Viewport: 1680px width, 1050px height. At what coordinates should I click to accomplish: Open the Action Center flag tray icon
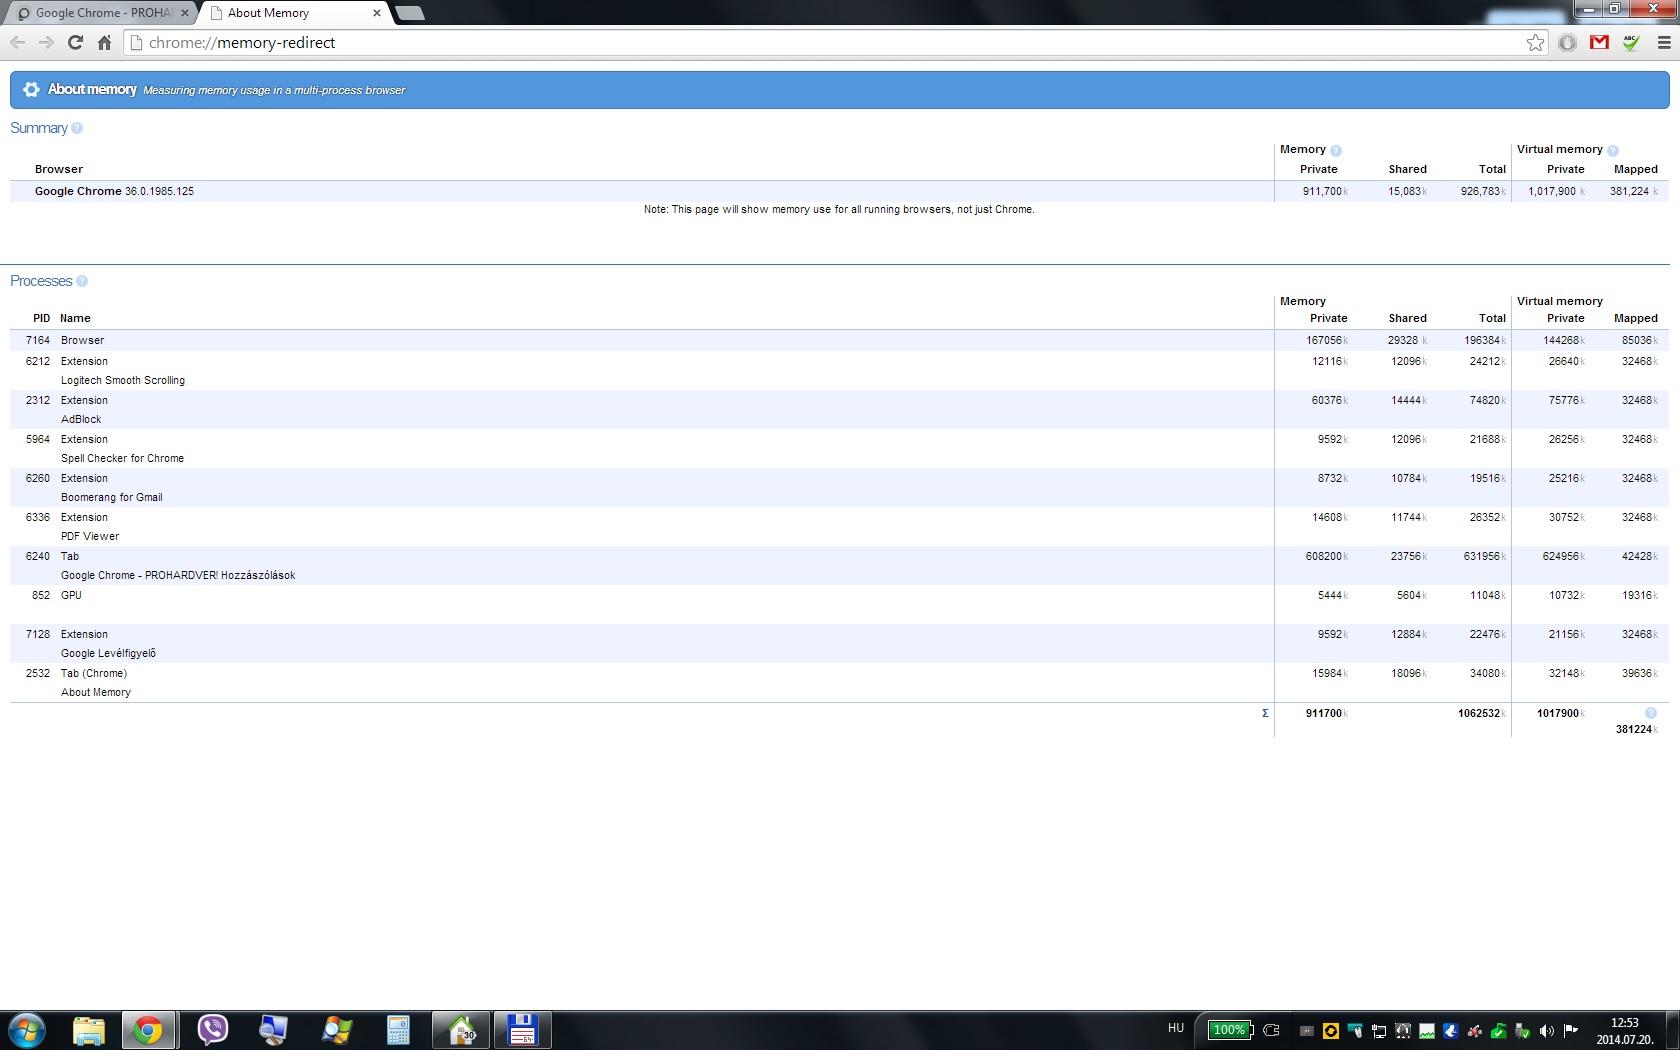1571,1030
